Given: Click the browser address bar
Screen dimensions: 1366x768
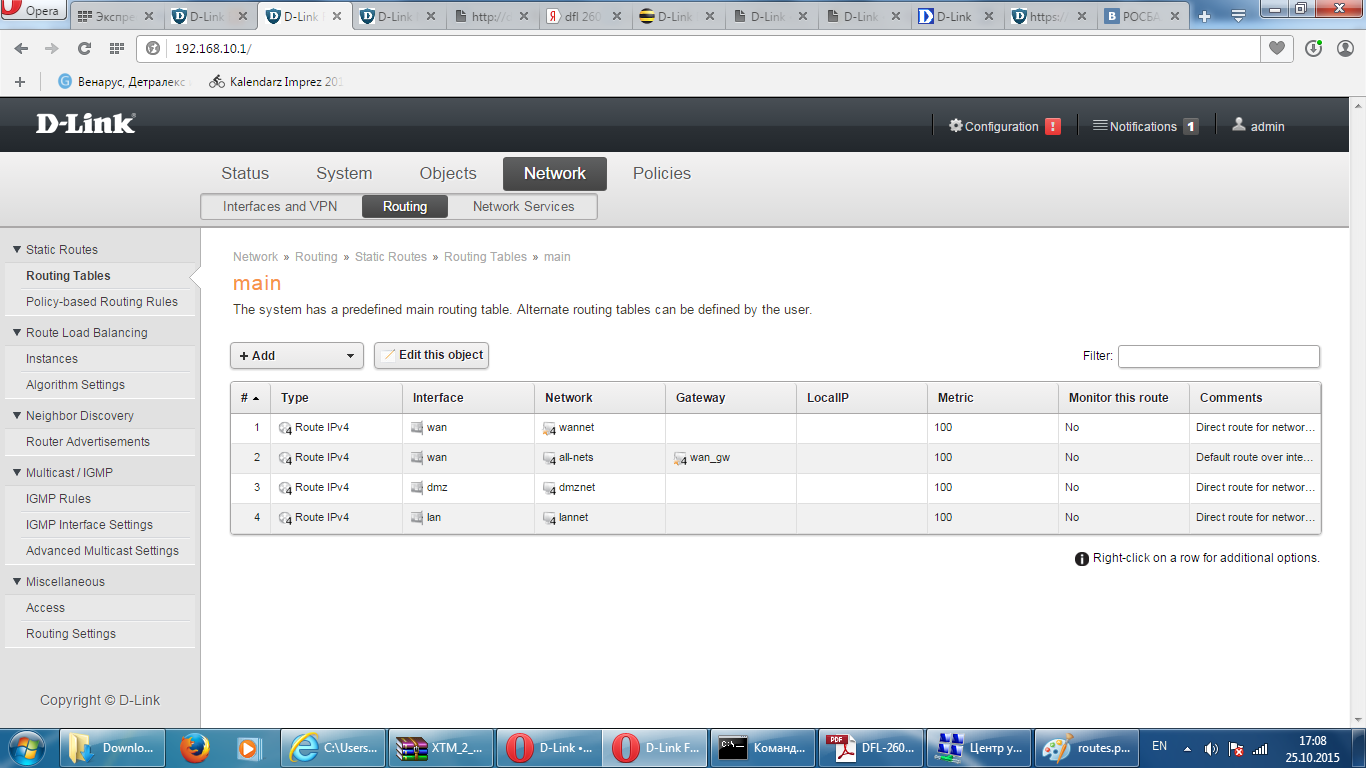Looking at the screenshot, I should click(x=700, y=49).
